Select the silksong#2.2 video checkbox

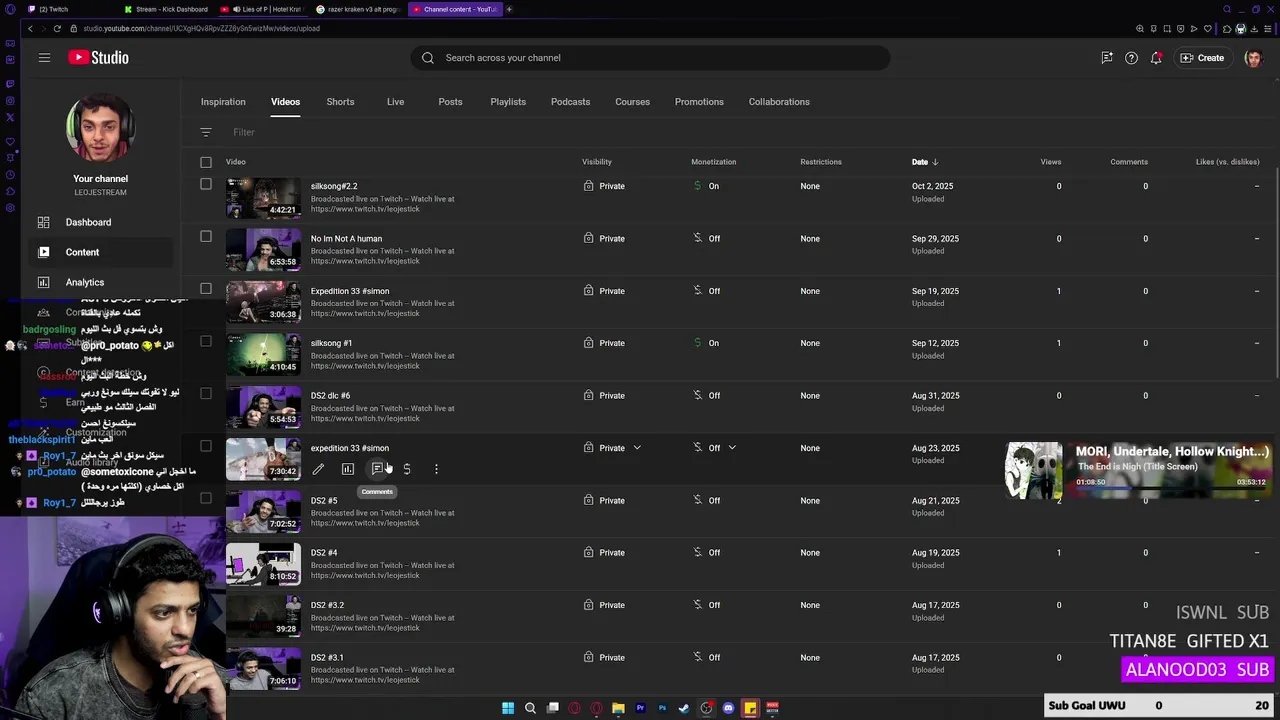(206, 184)
